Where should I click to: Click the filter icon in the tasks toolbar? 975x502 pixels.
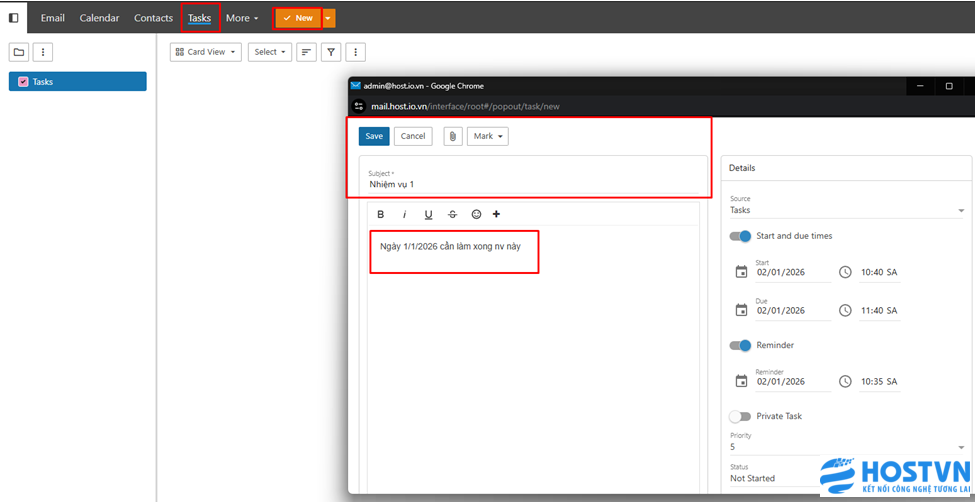[331, 52]
